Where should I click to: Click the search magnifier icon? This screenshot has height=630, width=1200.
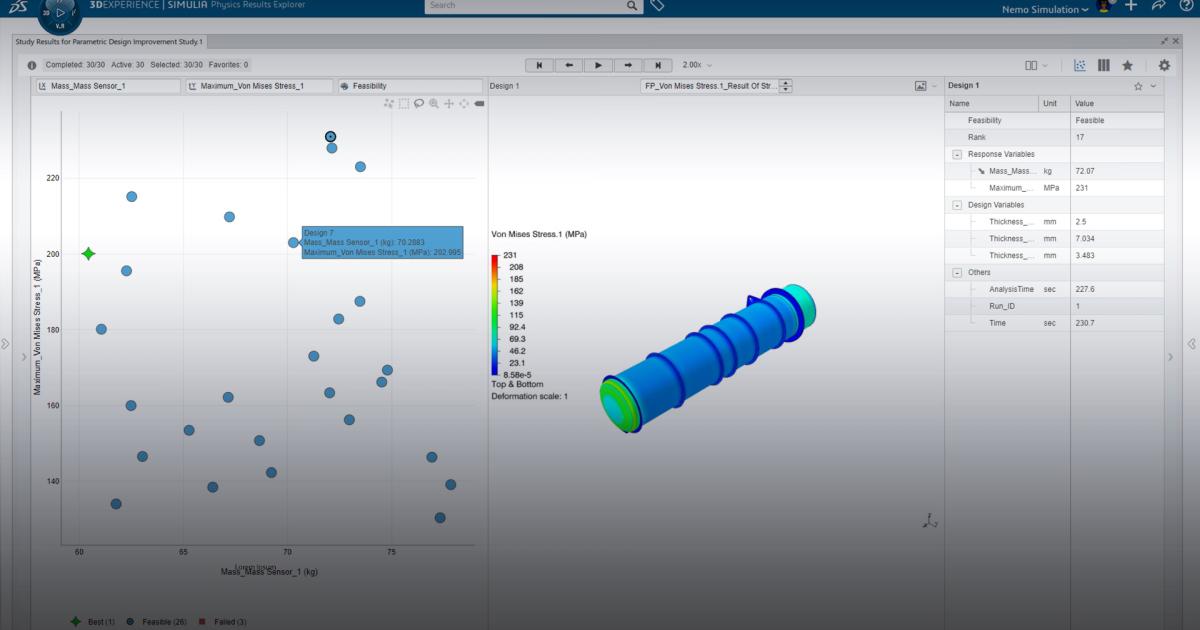[632, 5]
